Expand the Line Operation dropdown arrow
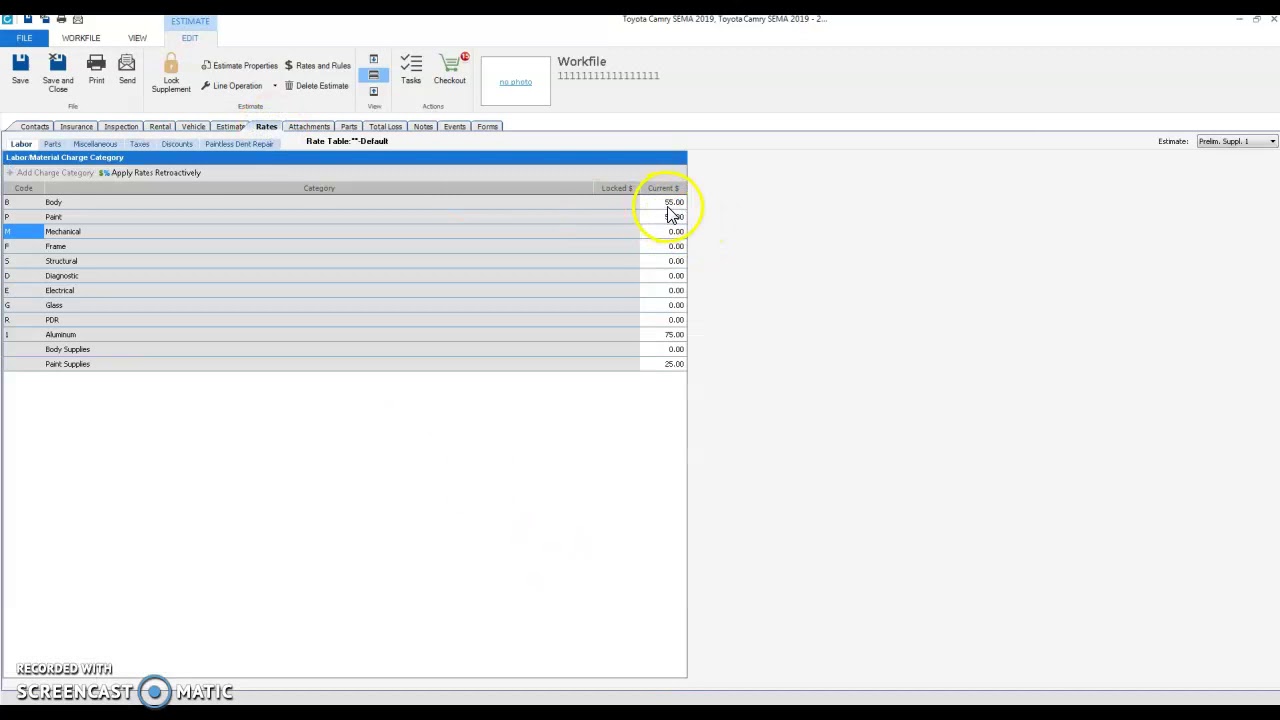This screenshot has height=720, width=1280. (x=275, y=86)
